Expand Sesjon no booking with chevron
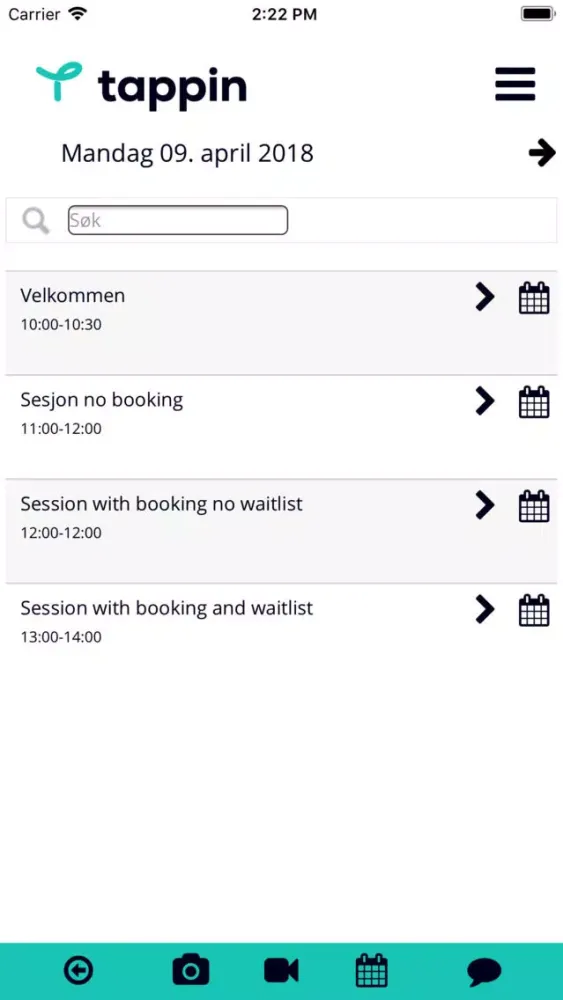This screenshot has height=1000, width=563. [485, 401]
